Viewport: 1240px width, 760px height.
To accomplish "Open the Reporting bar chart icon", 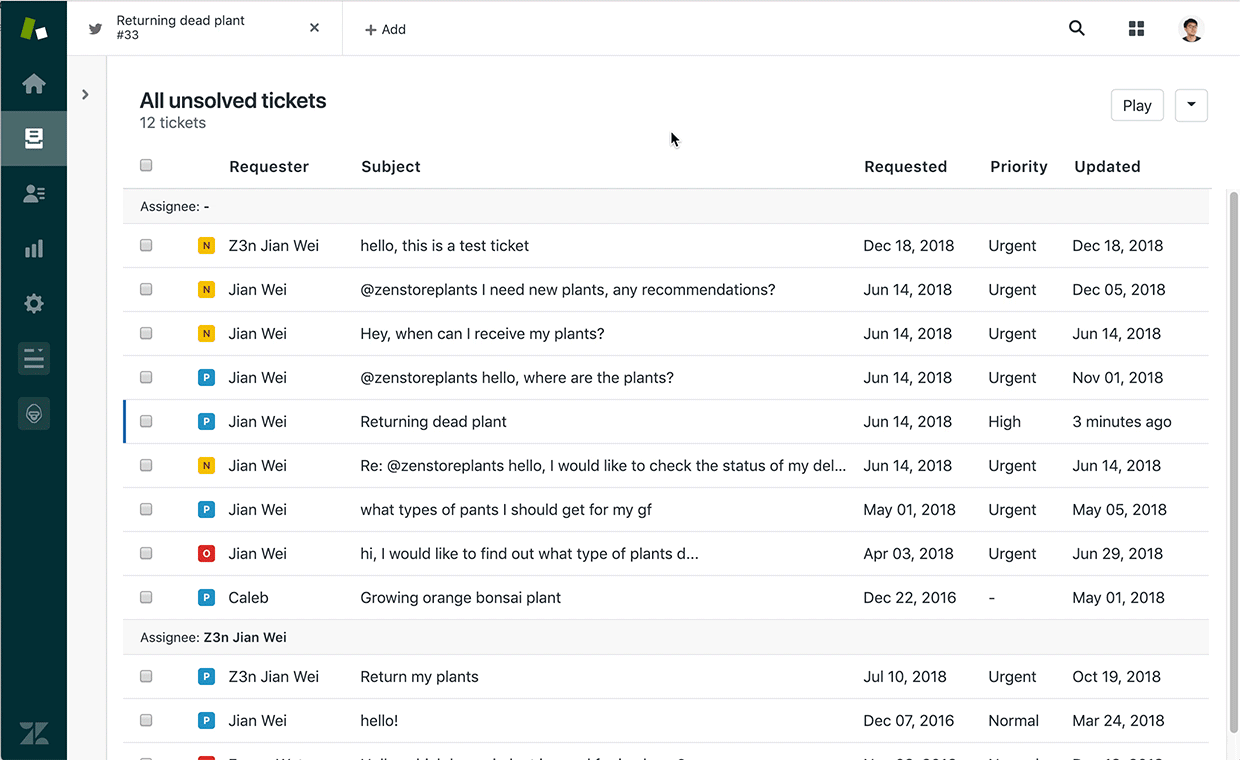I will pyautogui.click(x=34, y=249).
